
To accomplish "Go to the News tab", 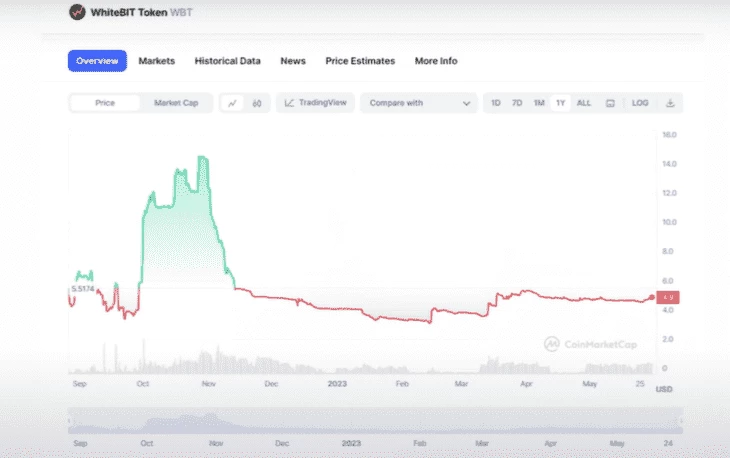I will [x=293, y=61].
